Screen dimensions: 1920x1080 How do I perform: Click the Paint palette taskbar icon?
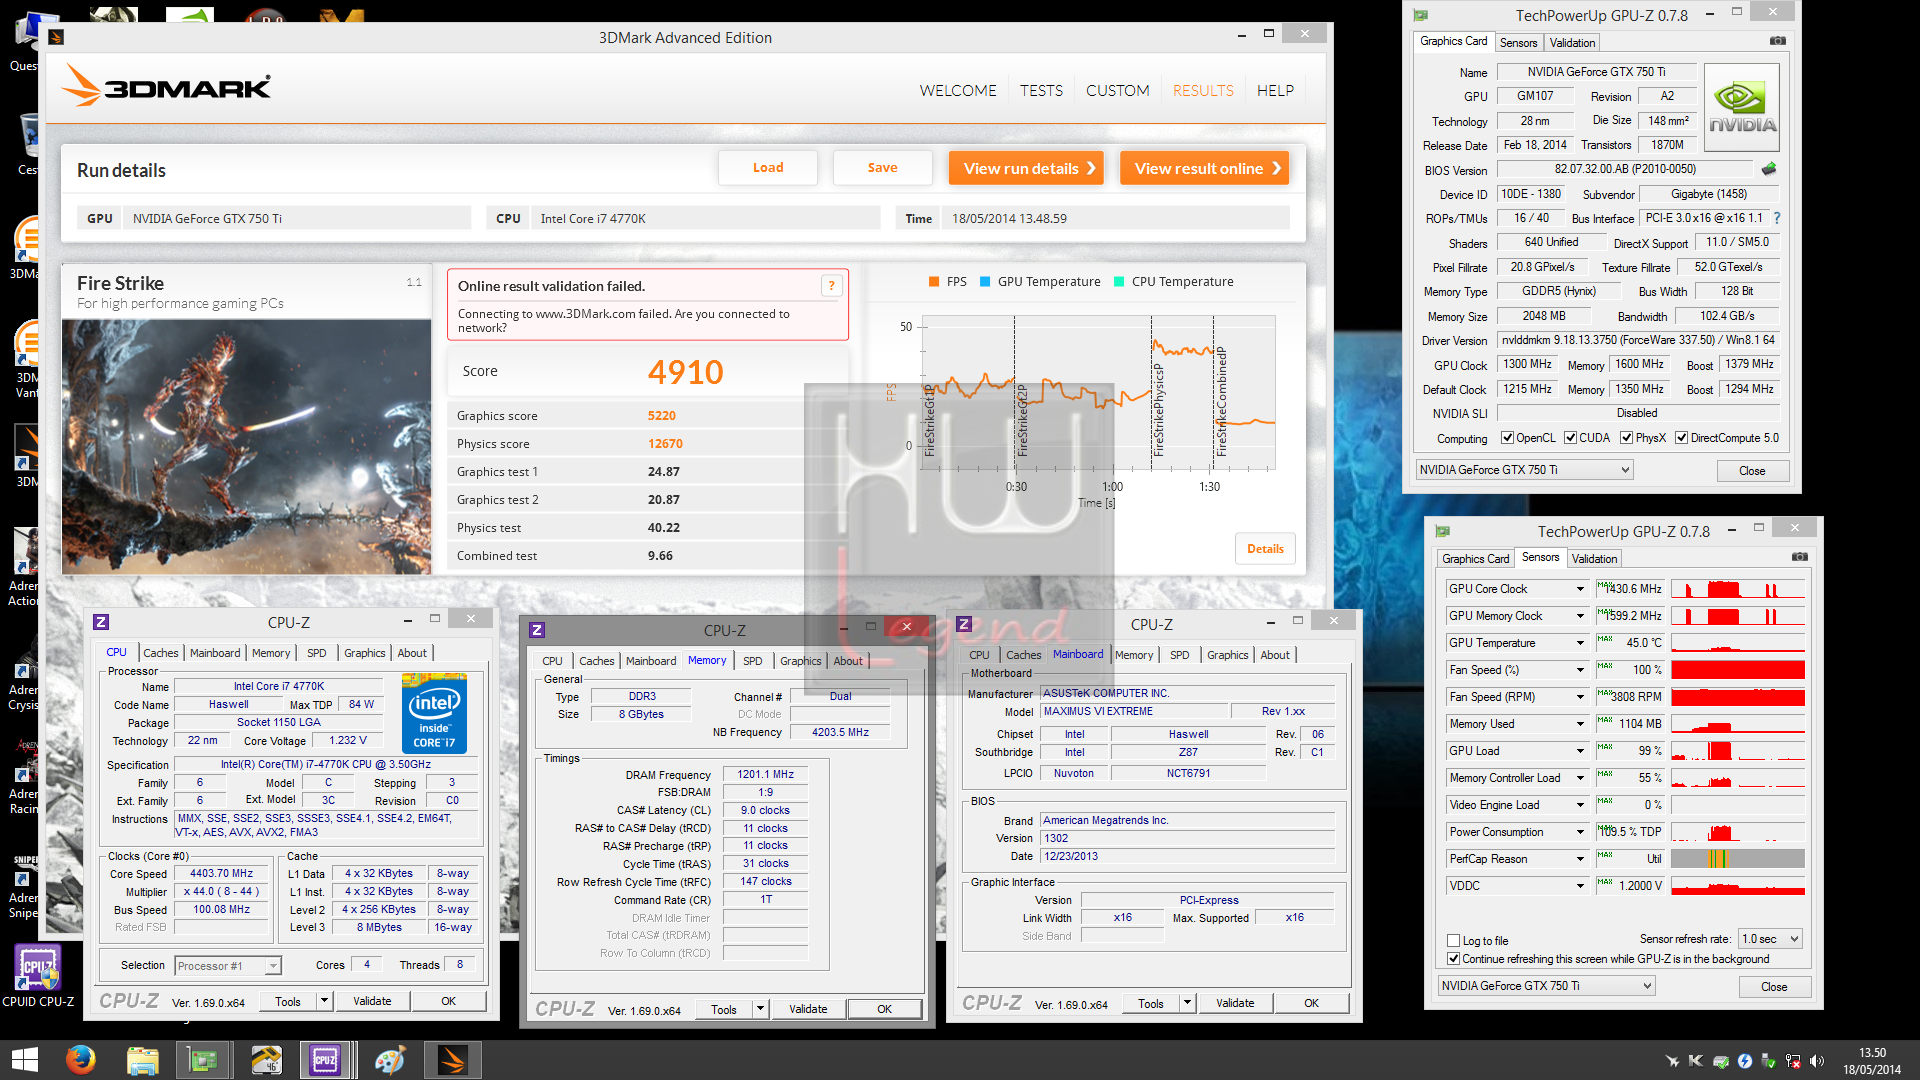[389, 1059]
